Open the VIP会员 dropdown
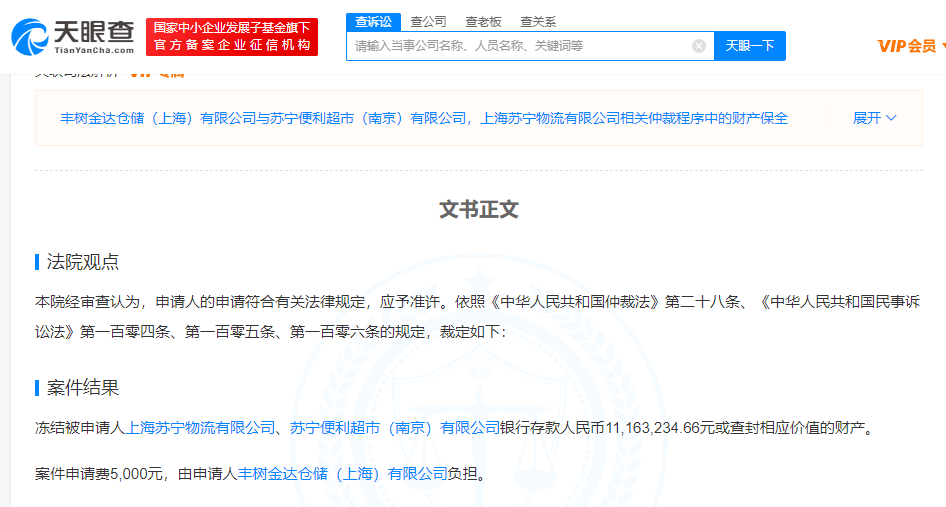946x507 pixels. pos(910,46)
